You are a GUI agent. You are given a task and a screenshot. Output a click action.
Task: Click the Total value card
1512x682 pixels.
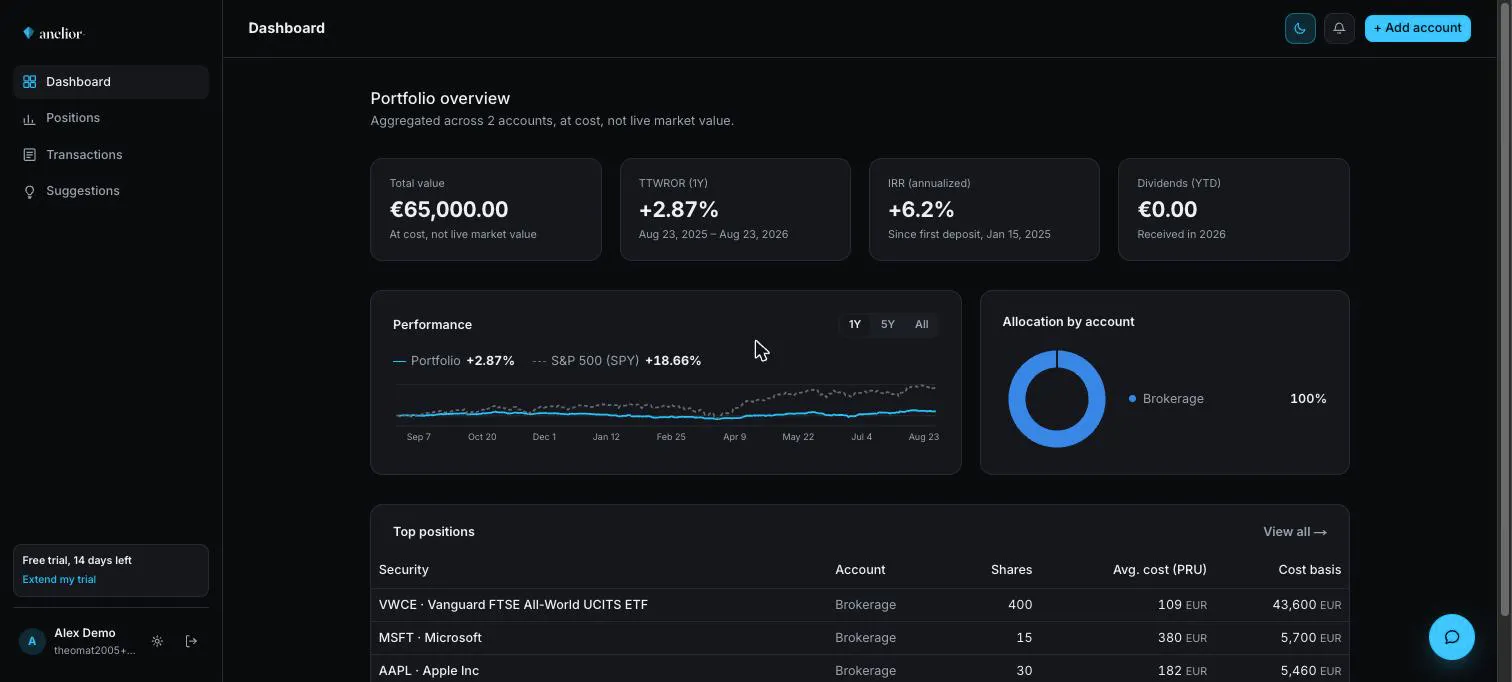pos(486,210)
